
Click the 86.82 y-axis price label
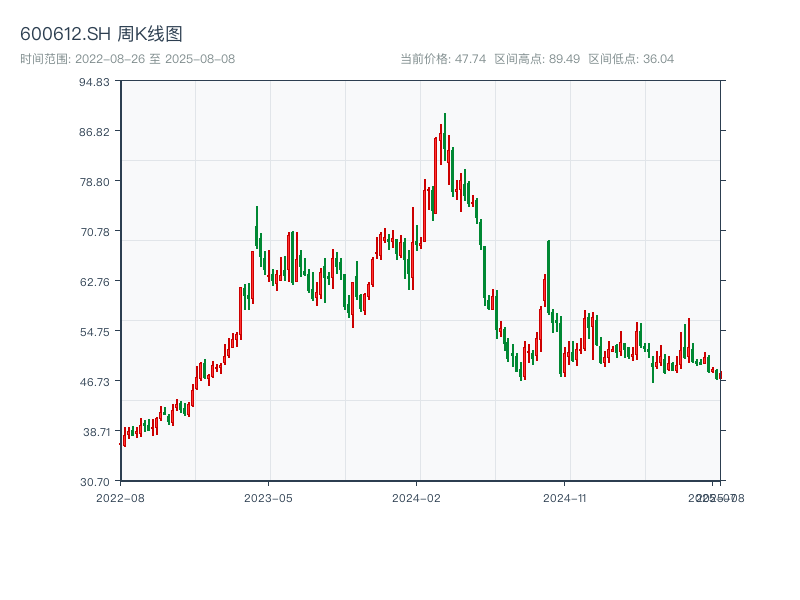coord(94,132)
